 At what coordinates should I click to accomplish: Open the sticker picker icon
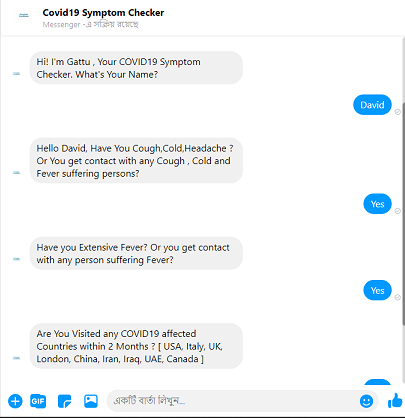click(x=64, y=401)
